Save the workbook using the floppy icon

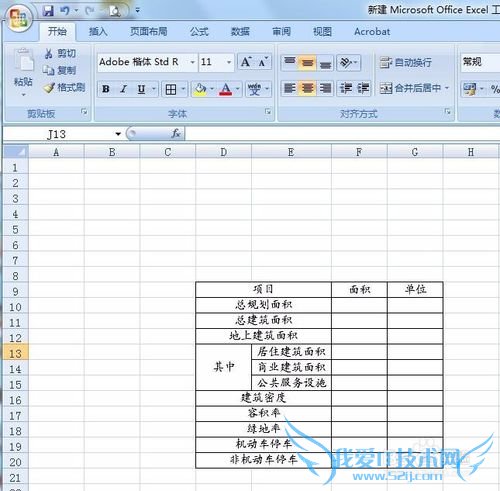point(49,11)
